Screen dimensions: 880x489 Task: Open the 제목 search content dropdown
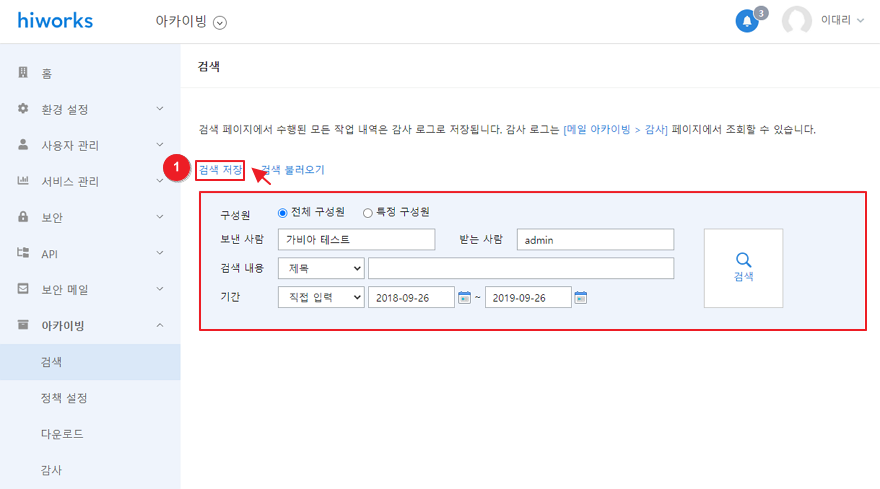pyautogui.click(x=321, y=268)
